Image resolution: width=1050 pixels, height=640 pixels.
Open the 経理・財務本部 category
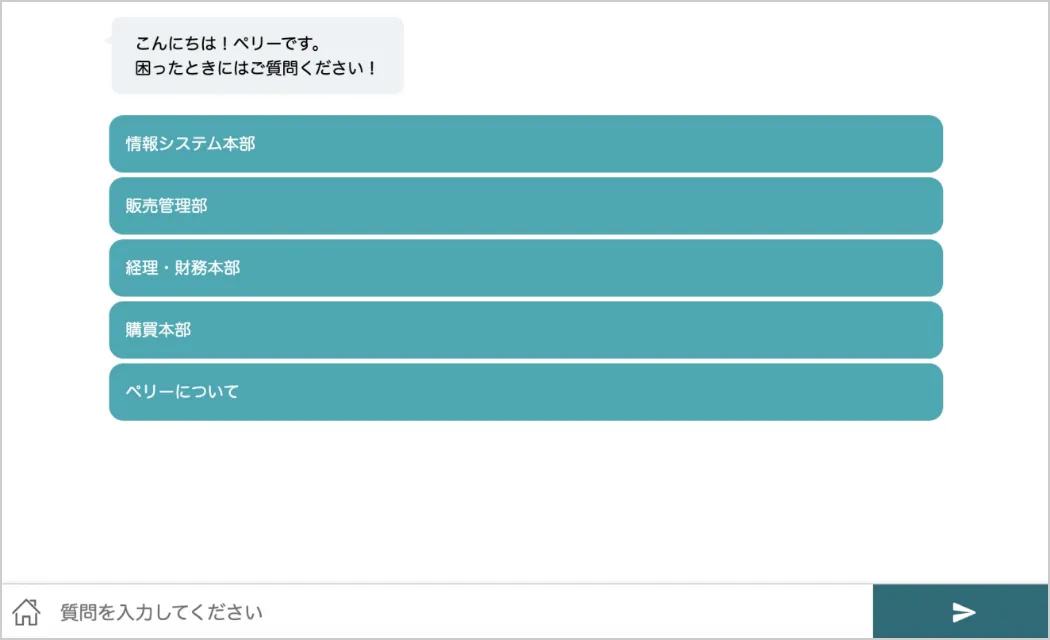pos(526,268)
